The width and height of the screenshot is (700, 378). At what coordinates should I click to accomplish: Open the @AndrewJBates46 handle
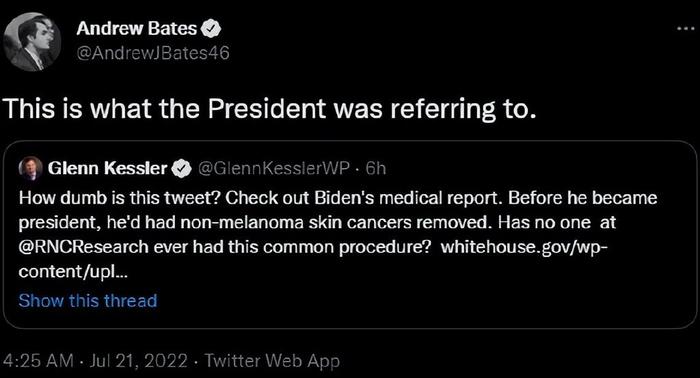pos(153,53)
